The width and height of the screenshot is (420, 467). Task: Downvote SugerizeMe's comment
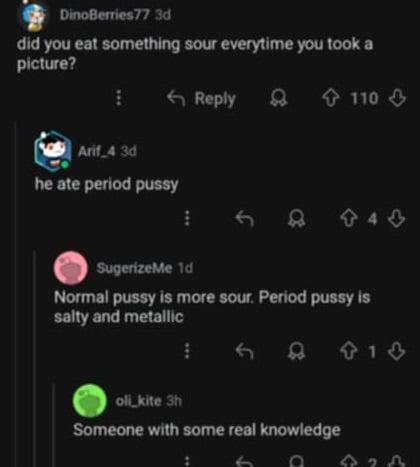point(396,351)
